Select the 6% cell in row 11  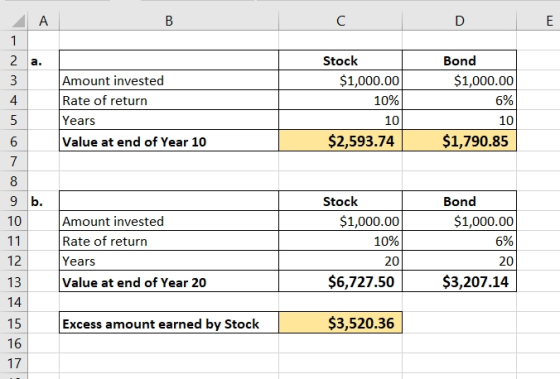tap(459, 241)
